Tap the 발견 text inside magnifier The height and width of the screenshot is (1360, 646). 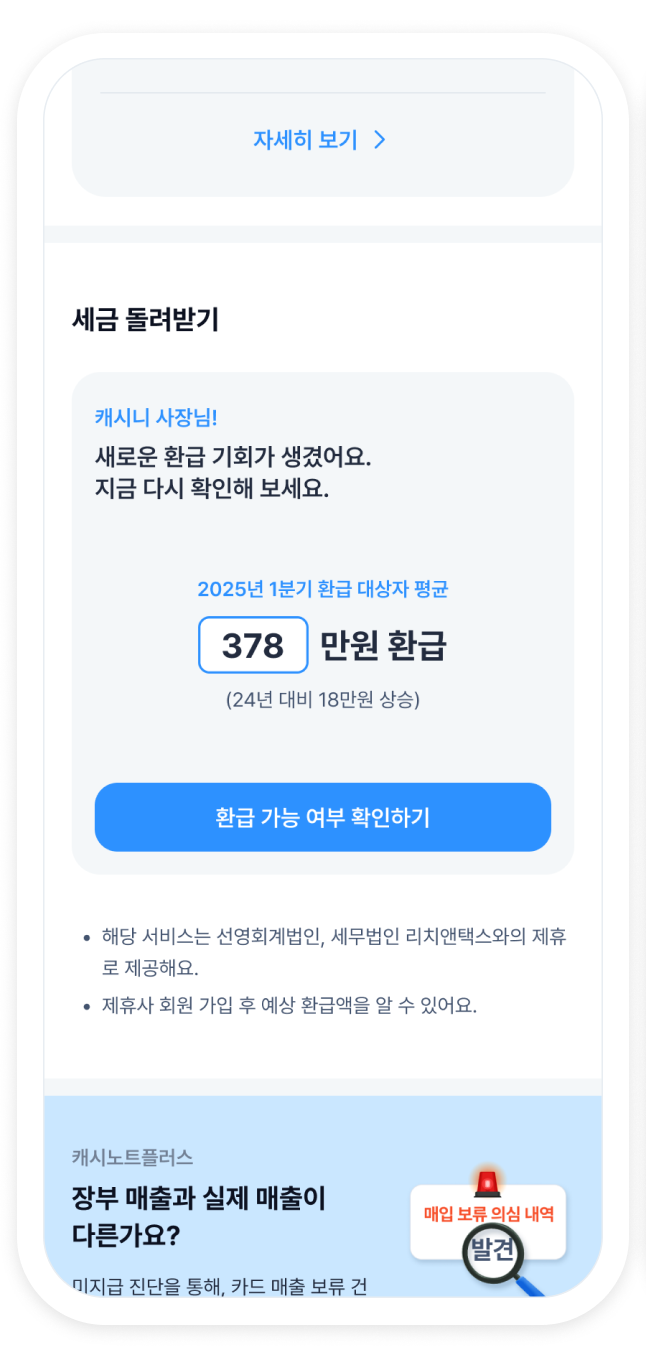click(x=492, y=1248)
